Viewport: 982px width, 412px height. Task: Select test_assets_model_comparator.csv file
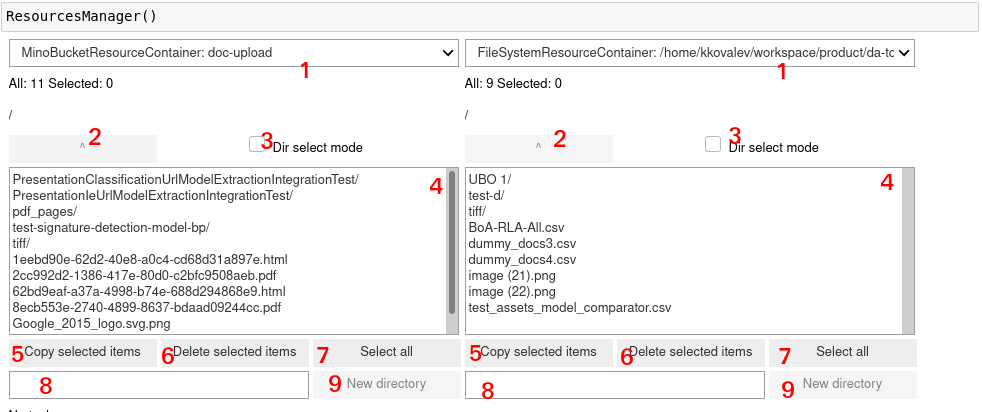(x=570, y=308)
